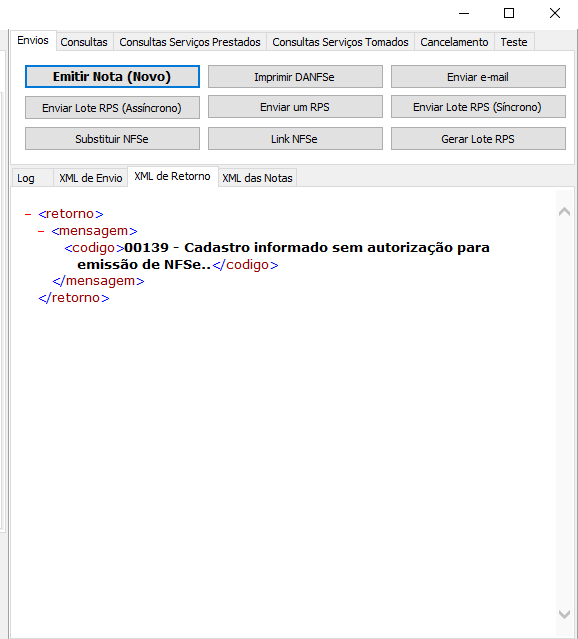578x639 pixels.
Task: Minimize the application window
Action: (464, 13)
